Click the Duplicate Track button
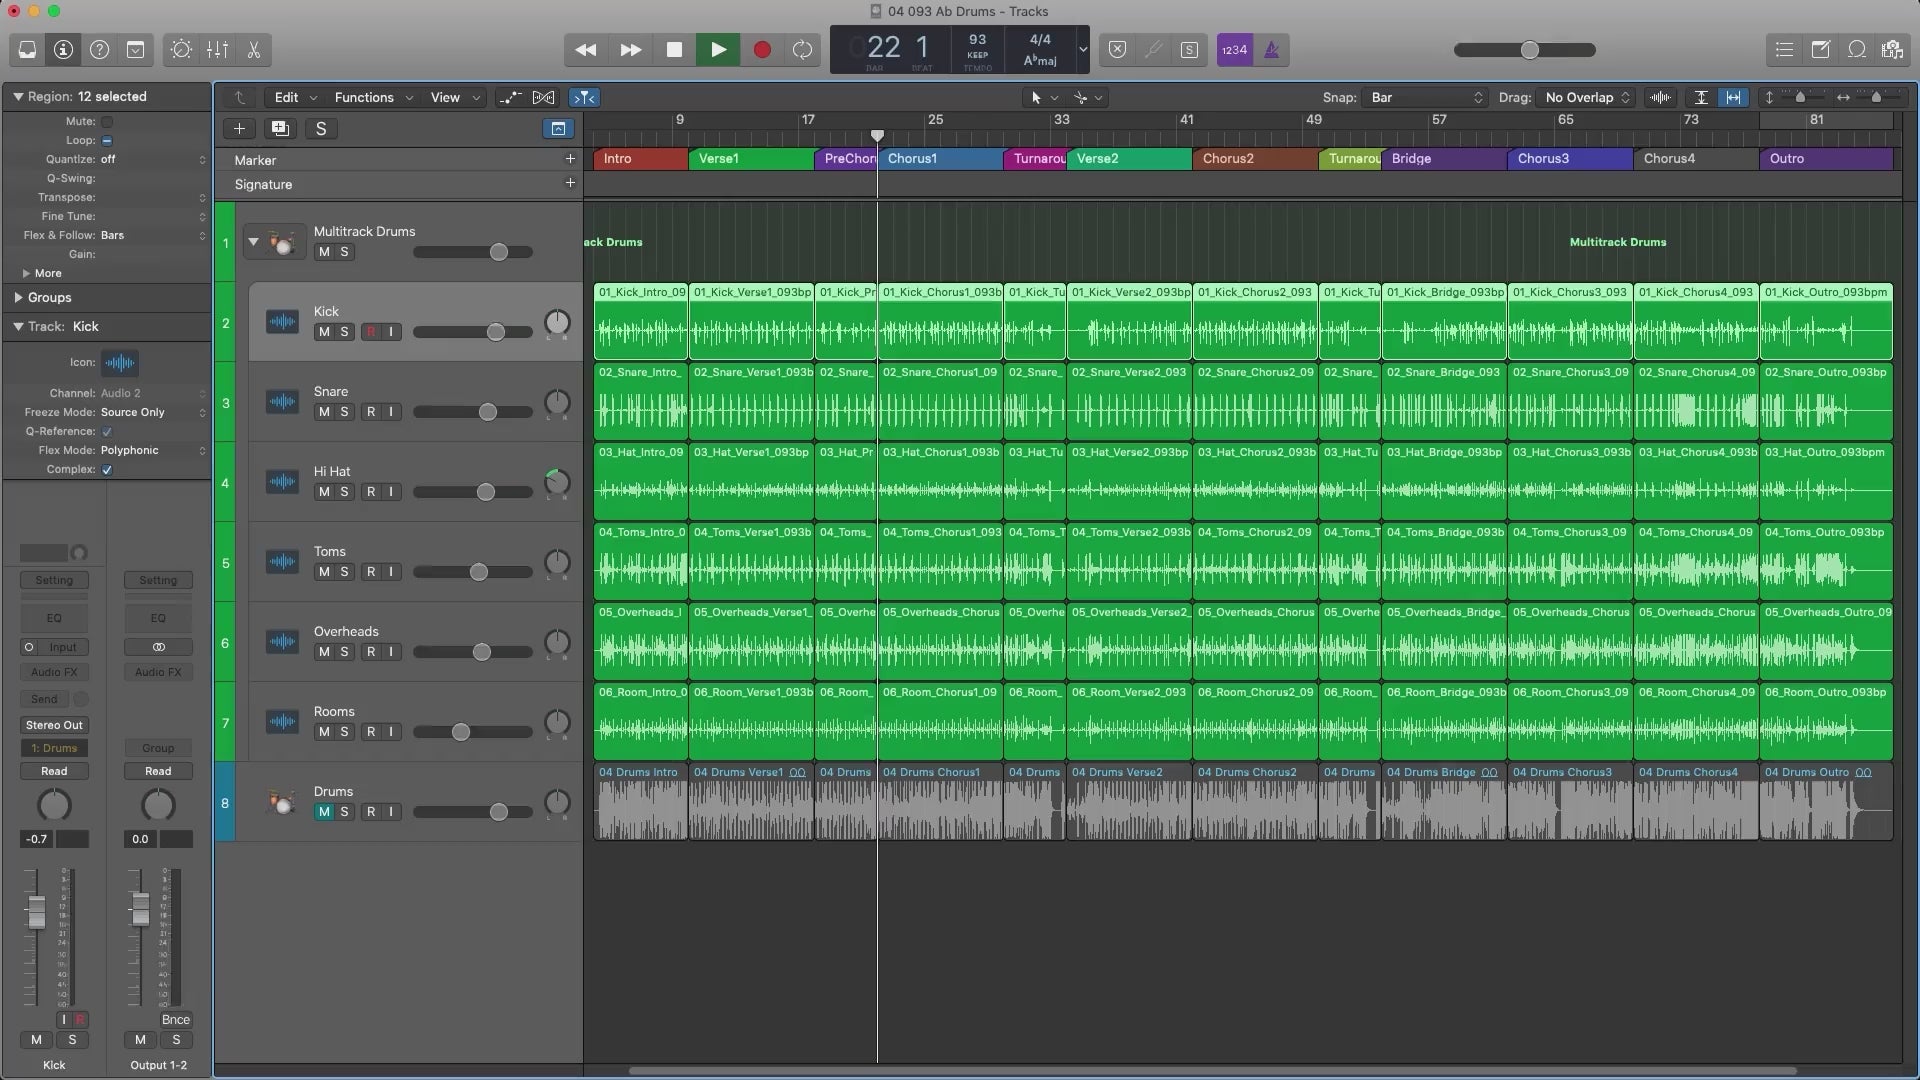Viewport: 1920px width, 1080px height. pos(280,128)
